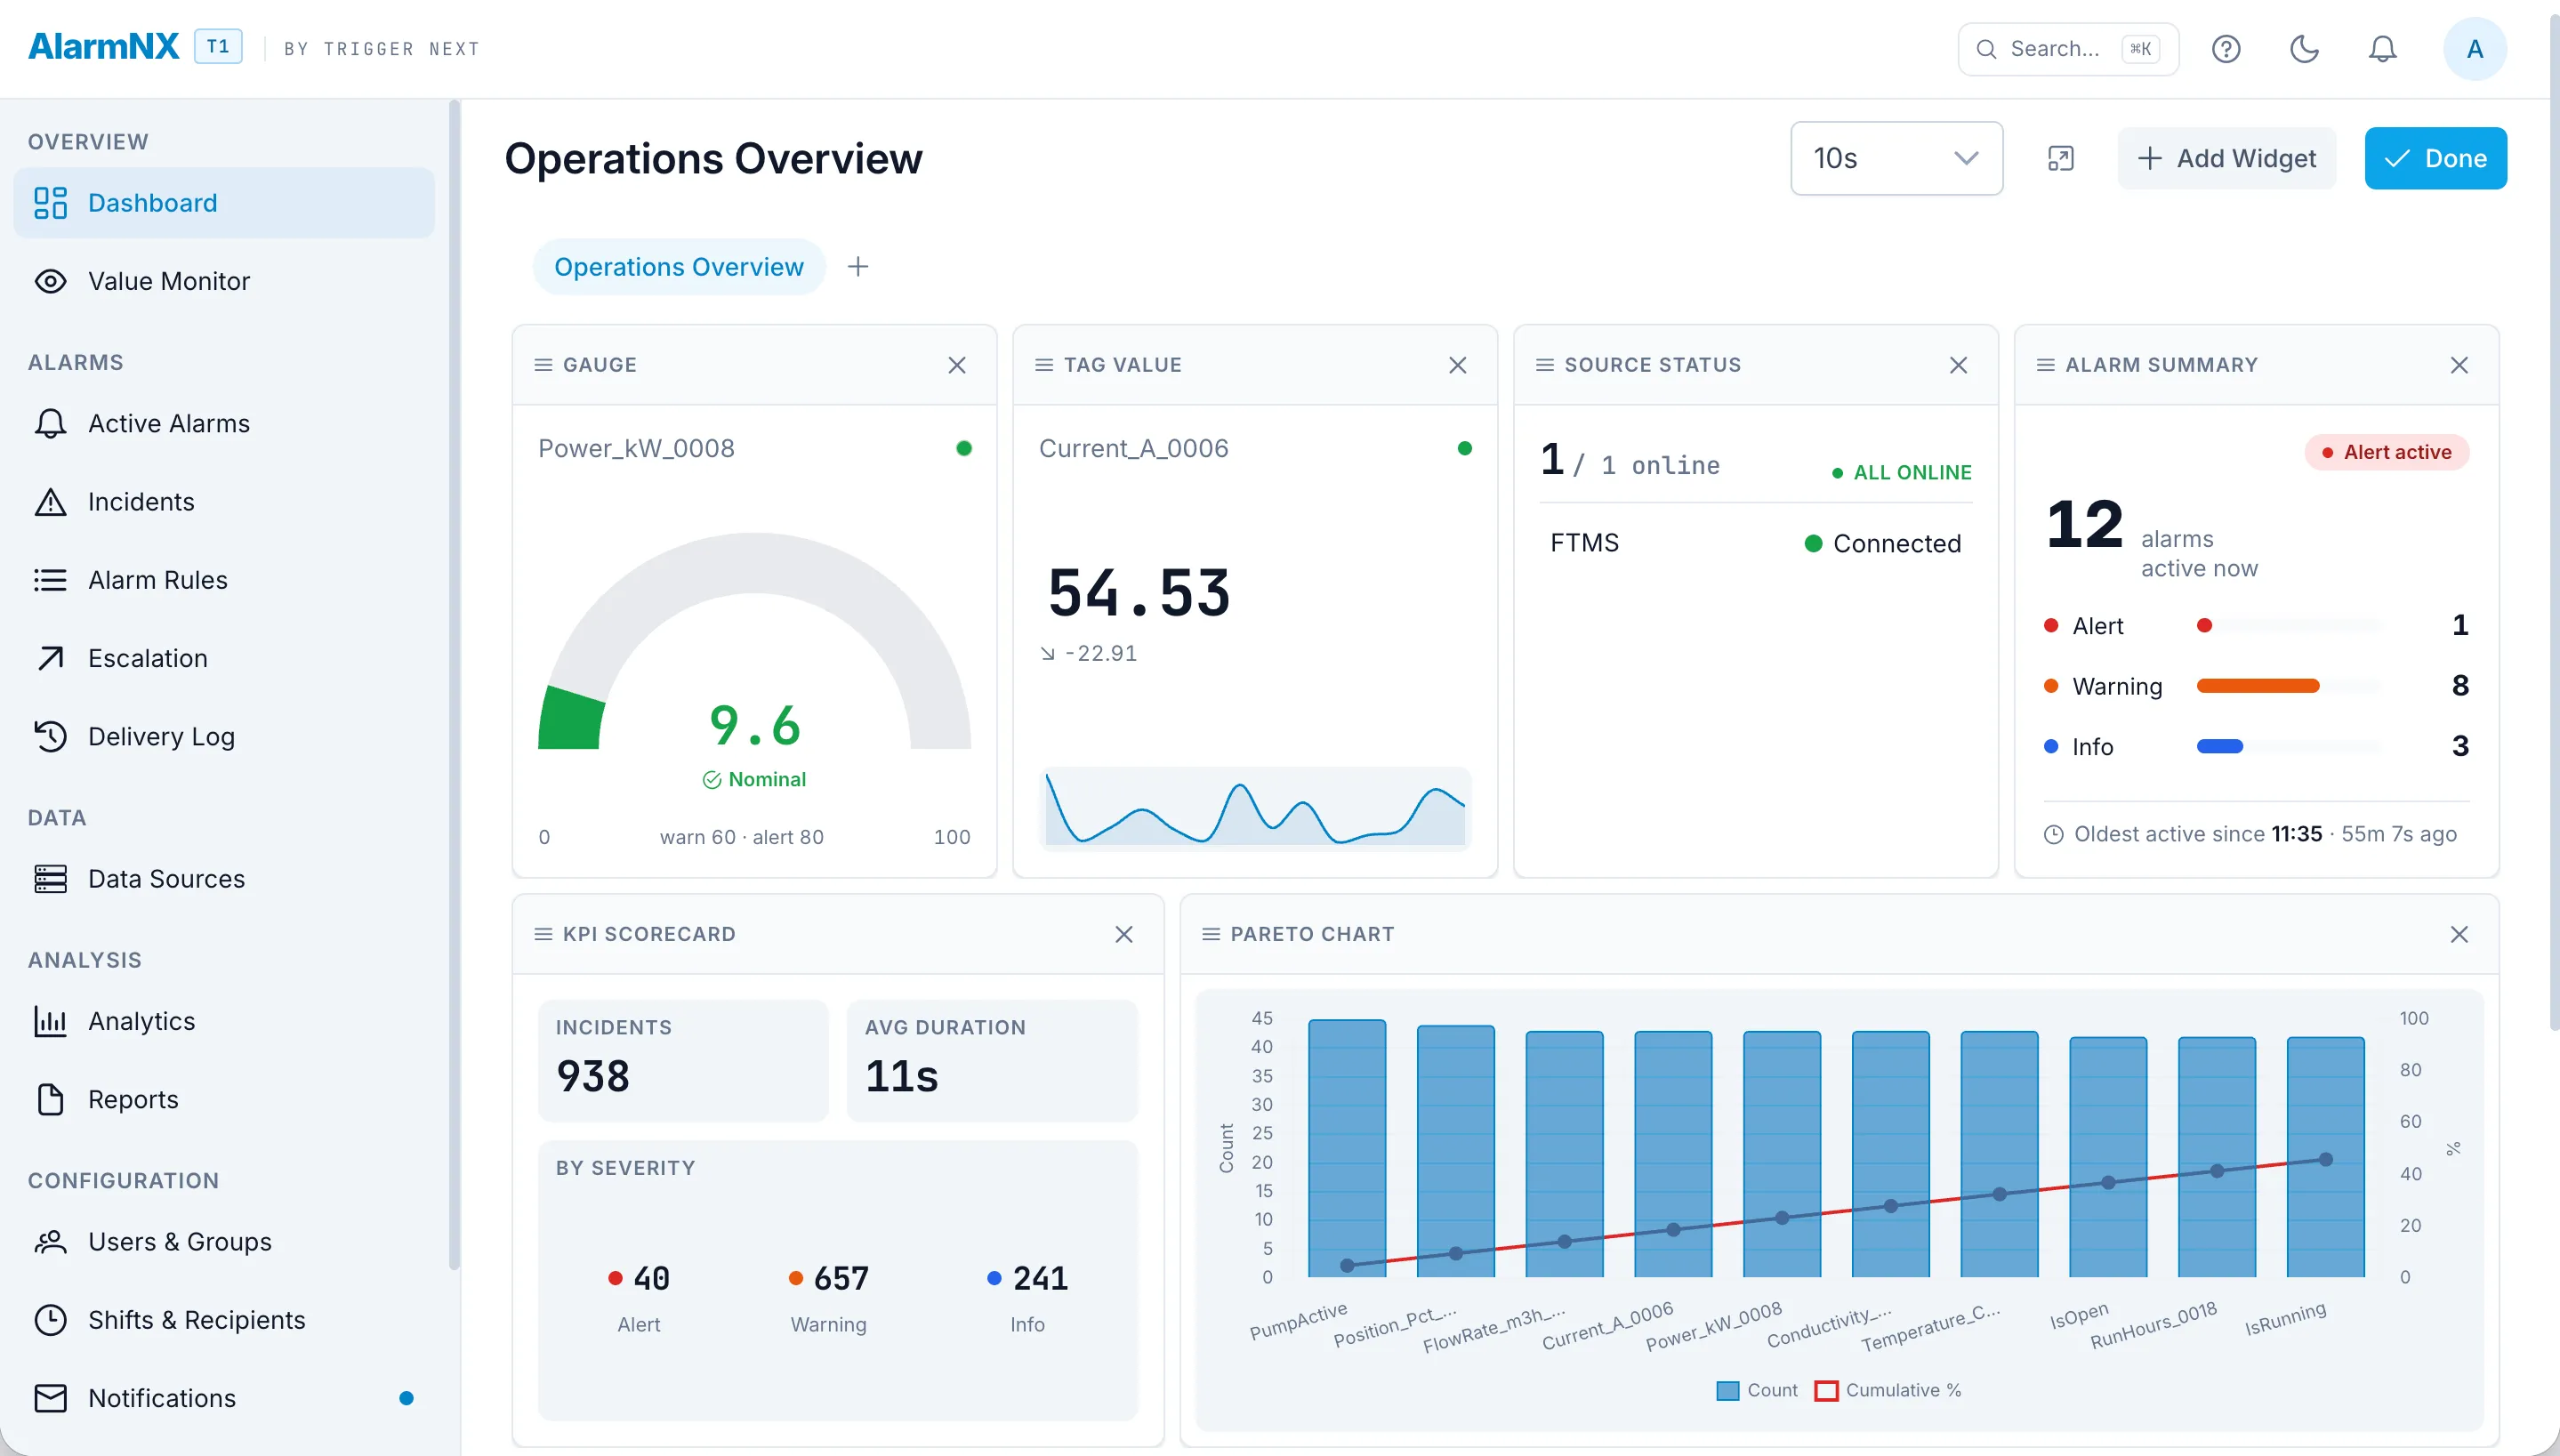Click the Notifications envelope icon
Image resolution: width=2560 pixels, height=1456 pixels.
click(x=50, y=1398)
